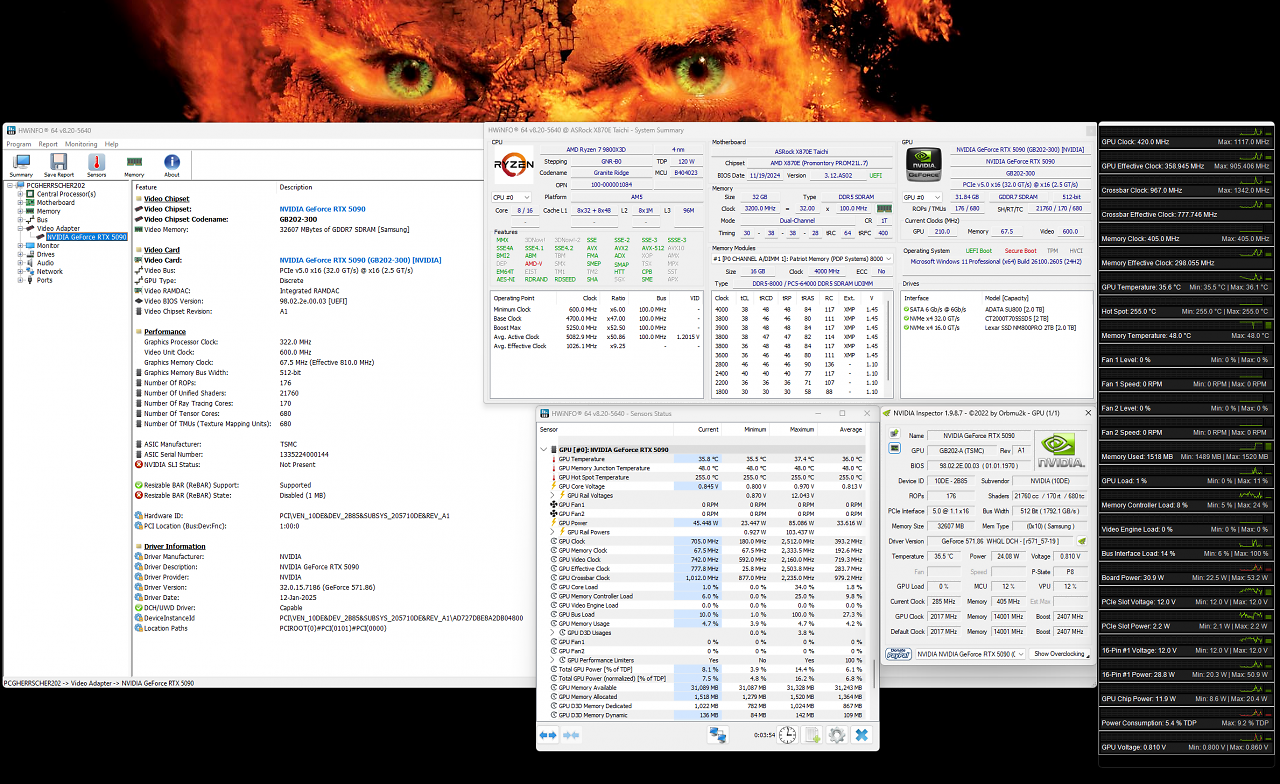Select PCGHERRSCHER202 root tree item
Image resolution: width=1280 pixels, height=784 pixels.
pos(55,186)
